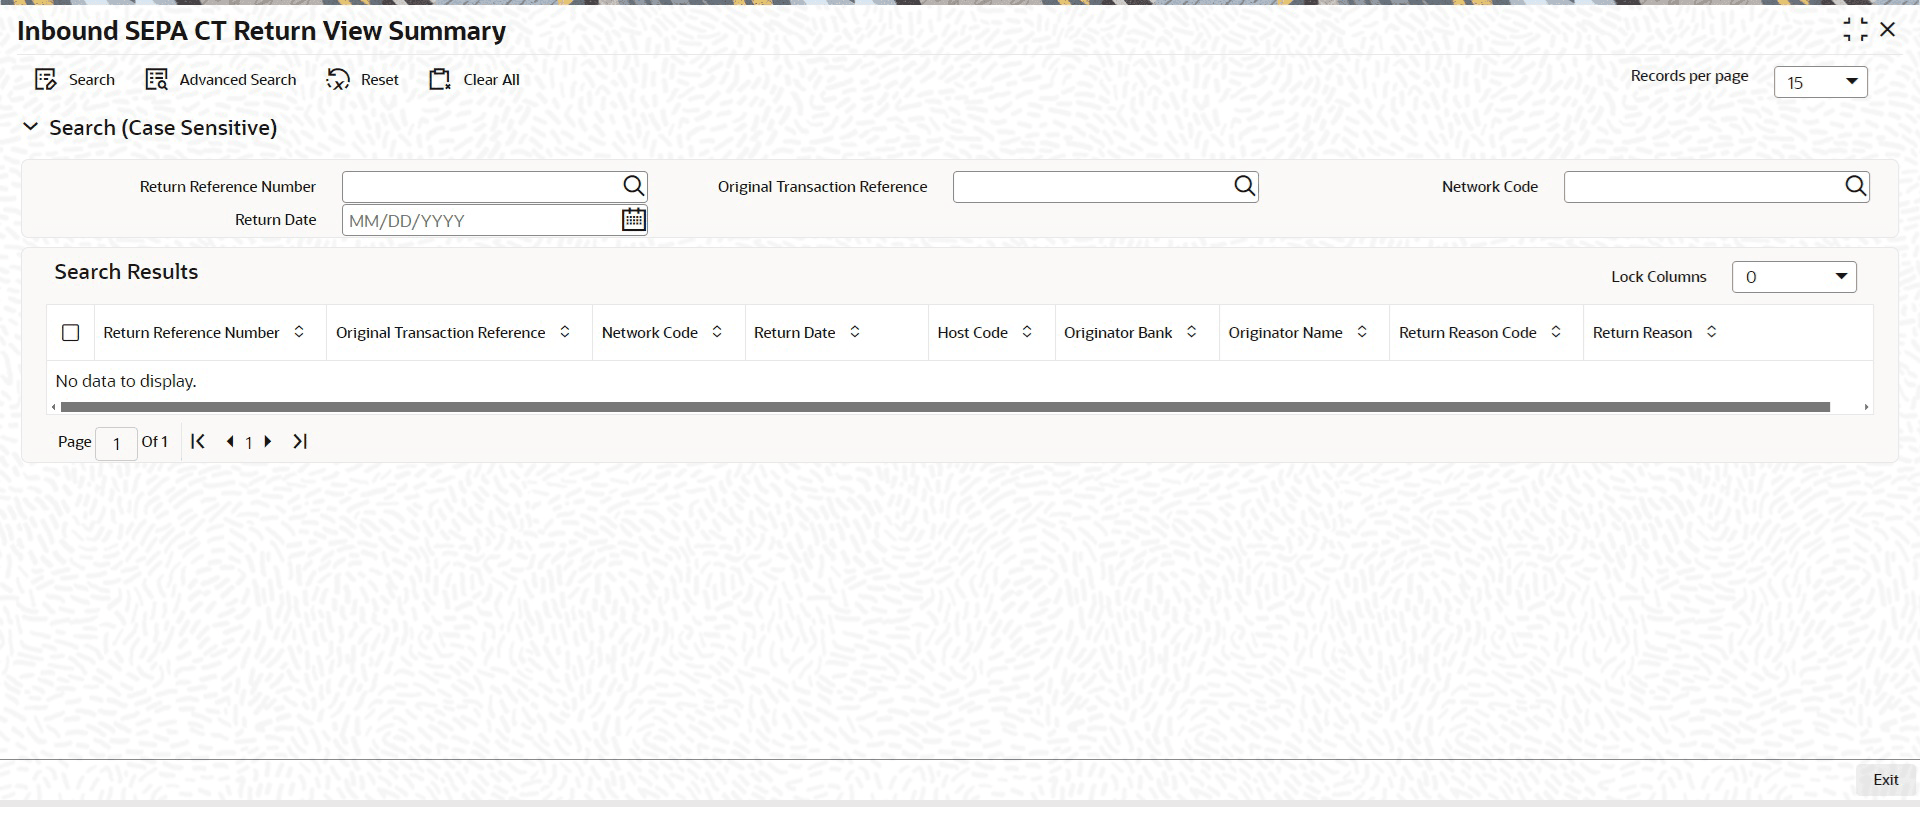Image resolution: width=1920 pixels, height=814 pixels.
Task: Click the Return Date input field
Action: tap(481, 220)
